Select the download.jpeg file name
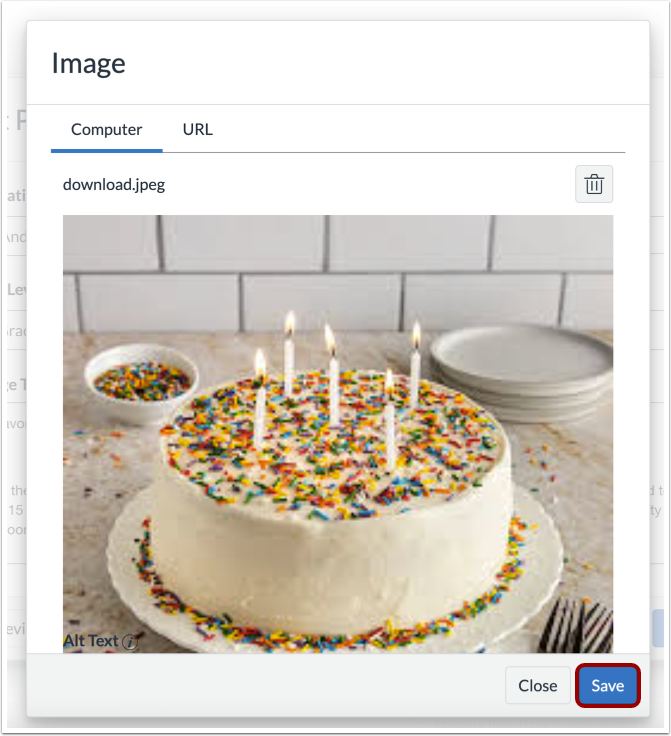The image size is (671, 736). pyautogui.click(x=114, y=184)
